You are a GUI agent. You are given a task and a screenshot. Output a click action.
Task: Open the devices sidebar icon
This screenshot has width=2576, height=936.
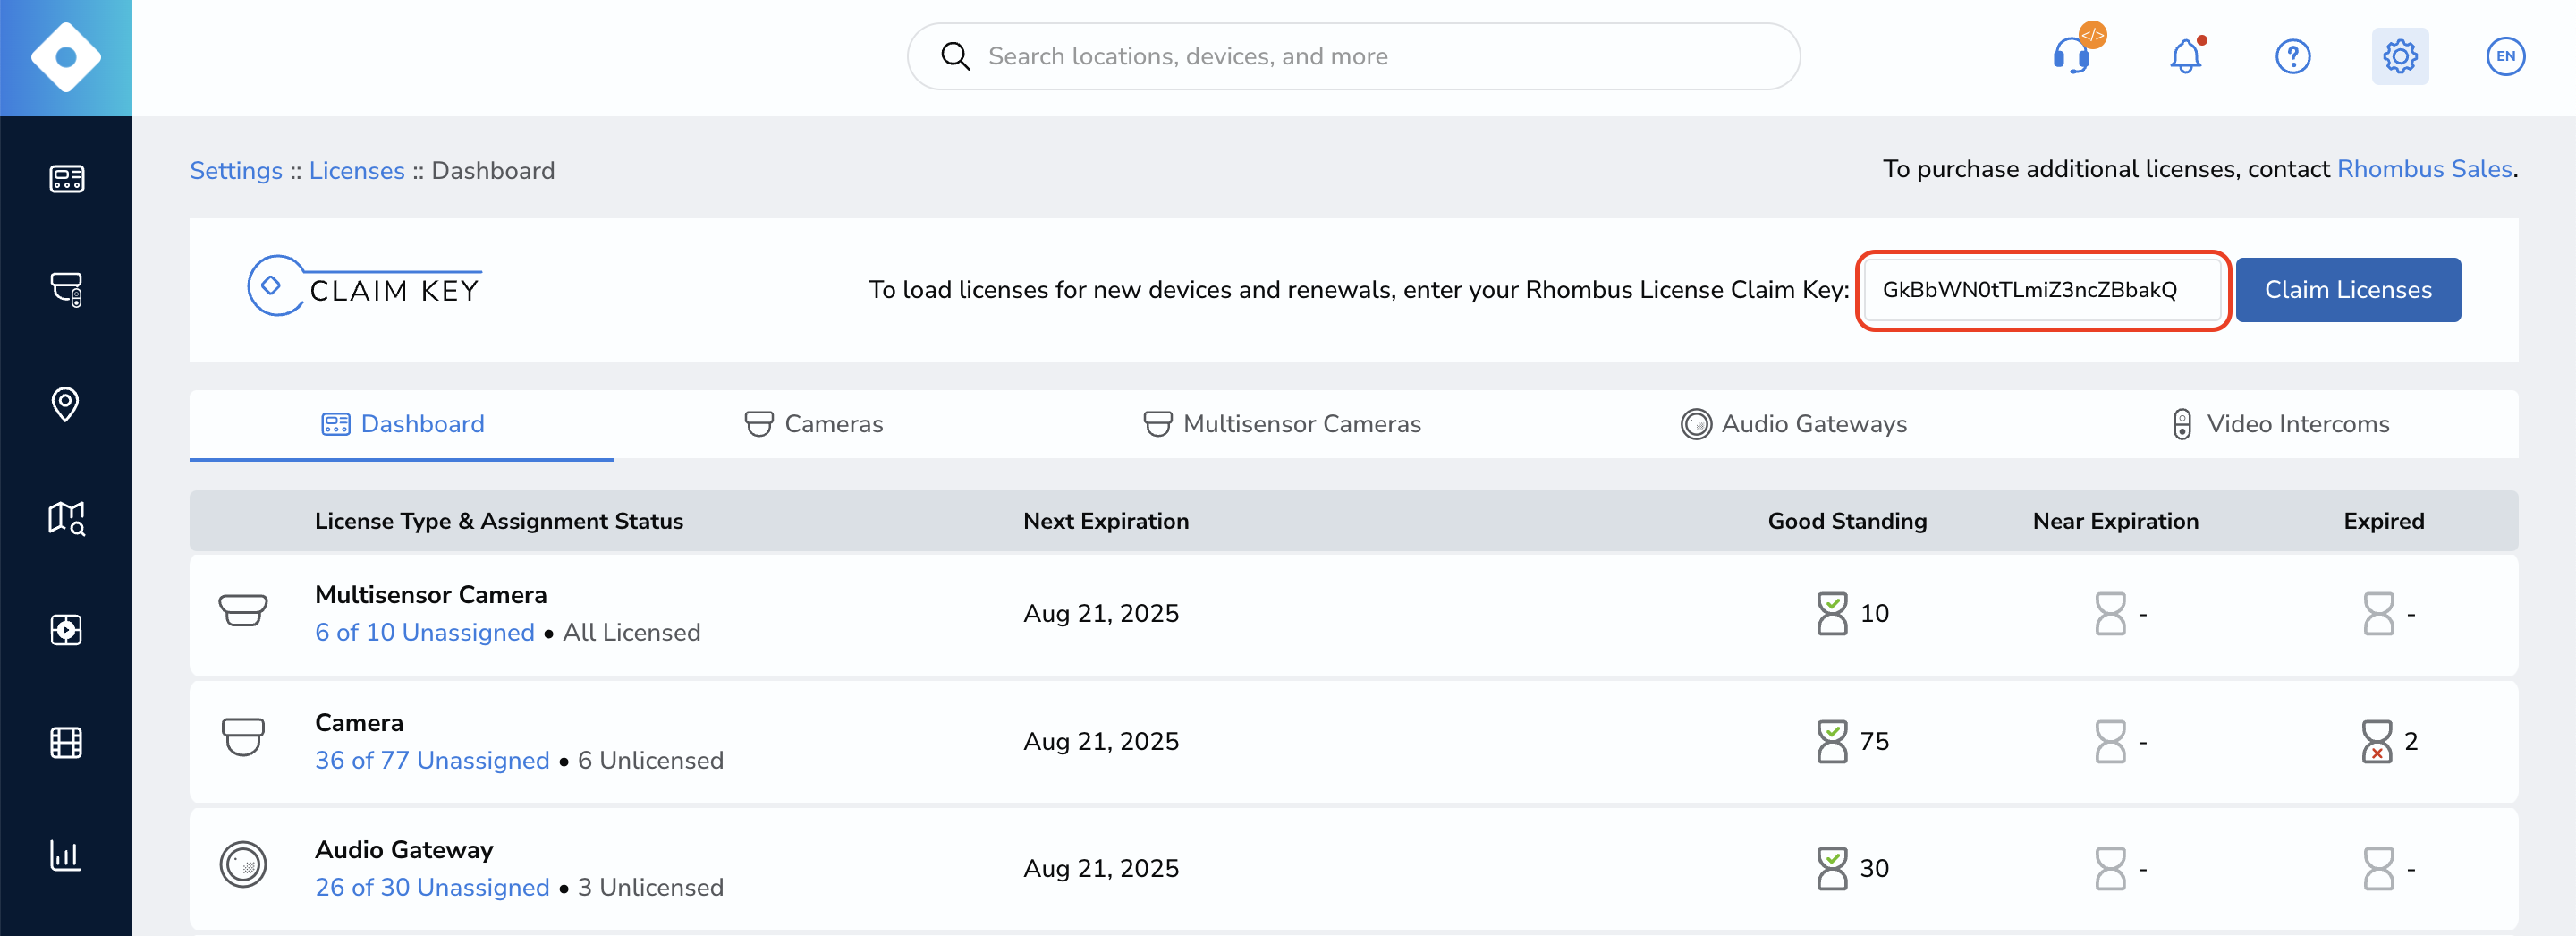(x=66, y=290)
